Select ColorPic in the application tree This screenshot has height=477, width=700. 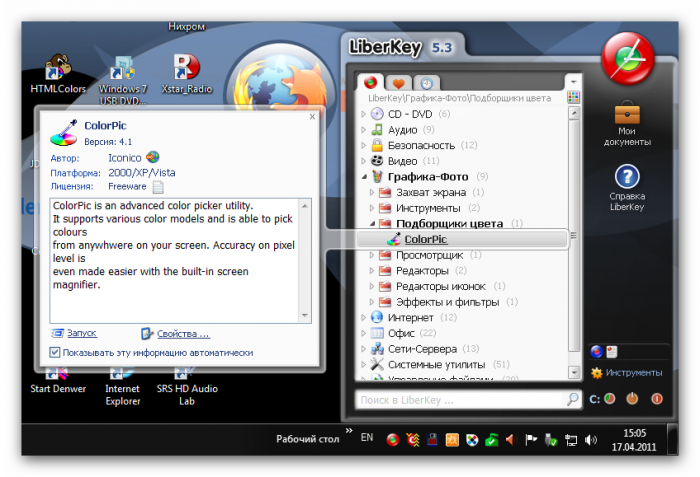[x=425, y=239]
